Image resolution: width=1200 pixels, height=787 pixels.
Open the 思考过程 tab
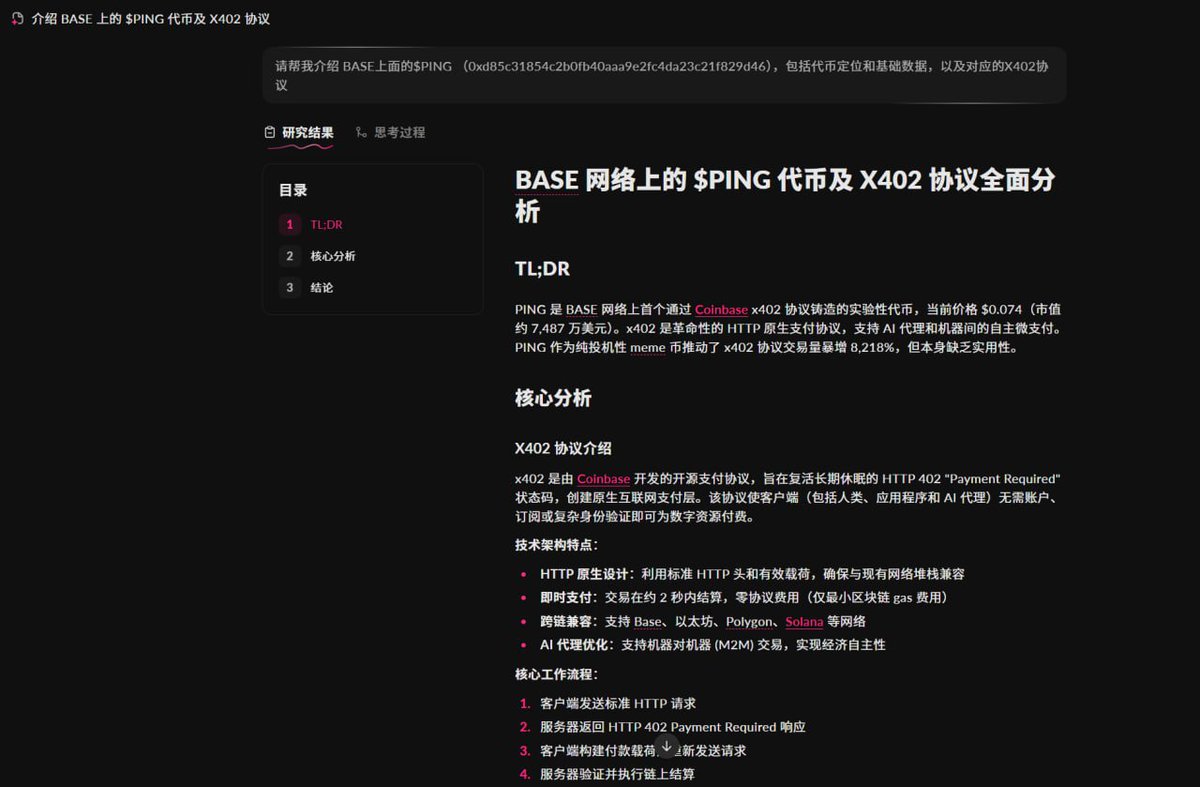[x=390, y=132]
